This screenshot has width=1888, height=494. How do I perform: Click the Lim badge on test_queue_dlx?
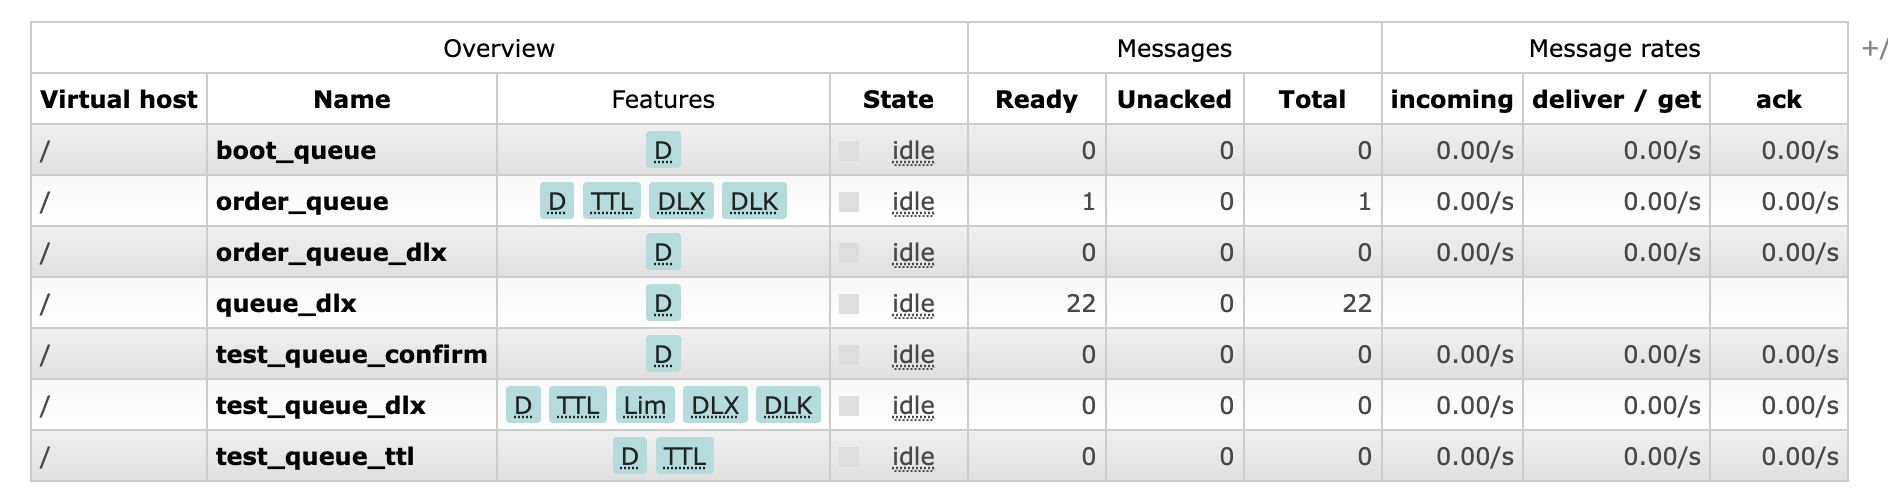click(645, 405)
